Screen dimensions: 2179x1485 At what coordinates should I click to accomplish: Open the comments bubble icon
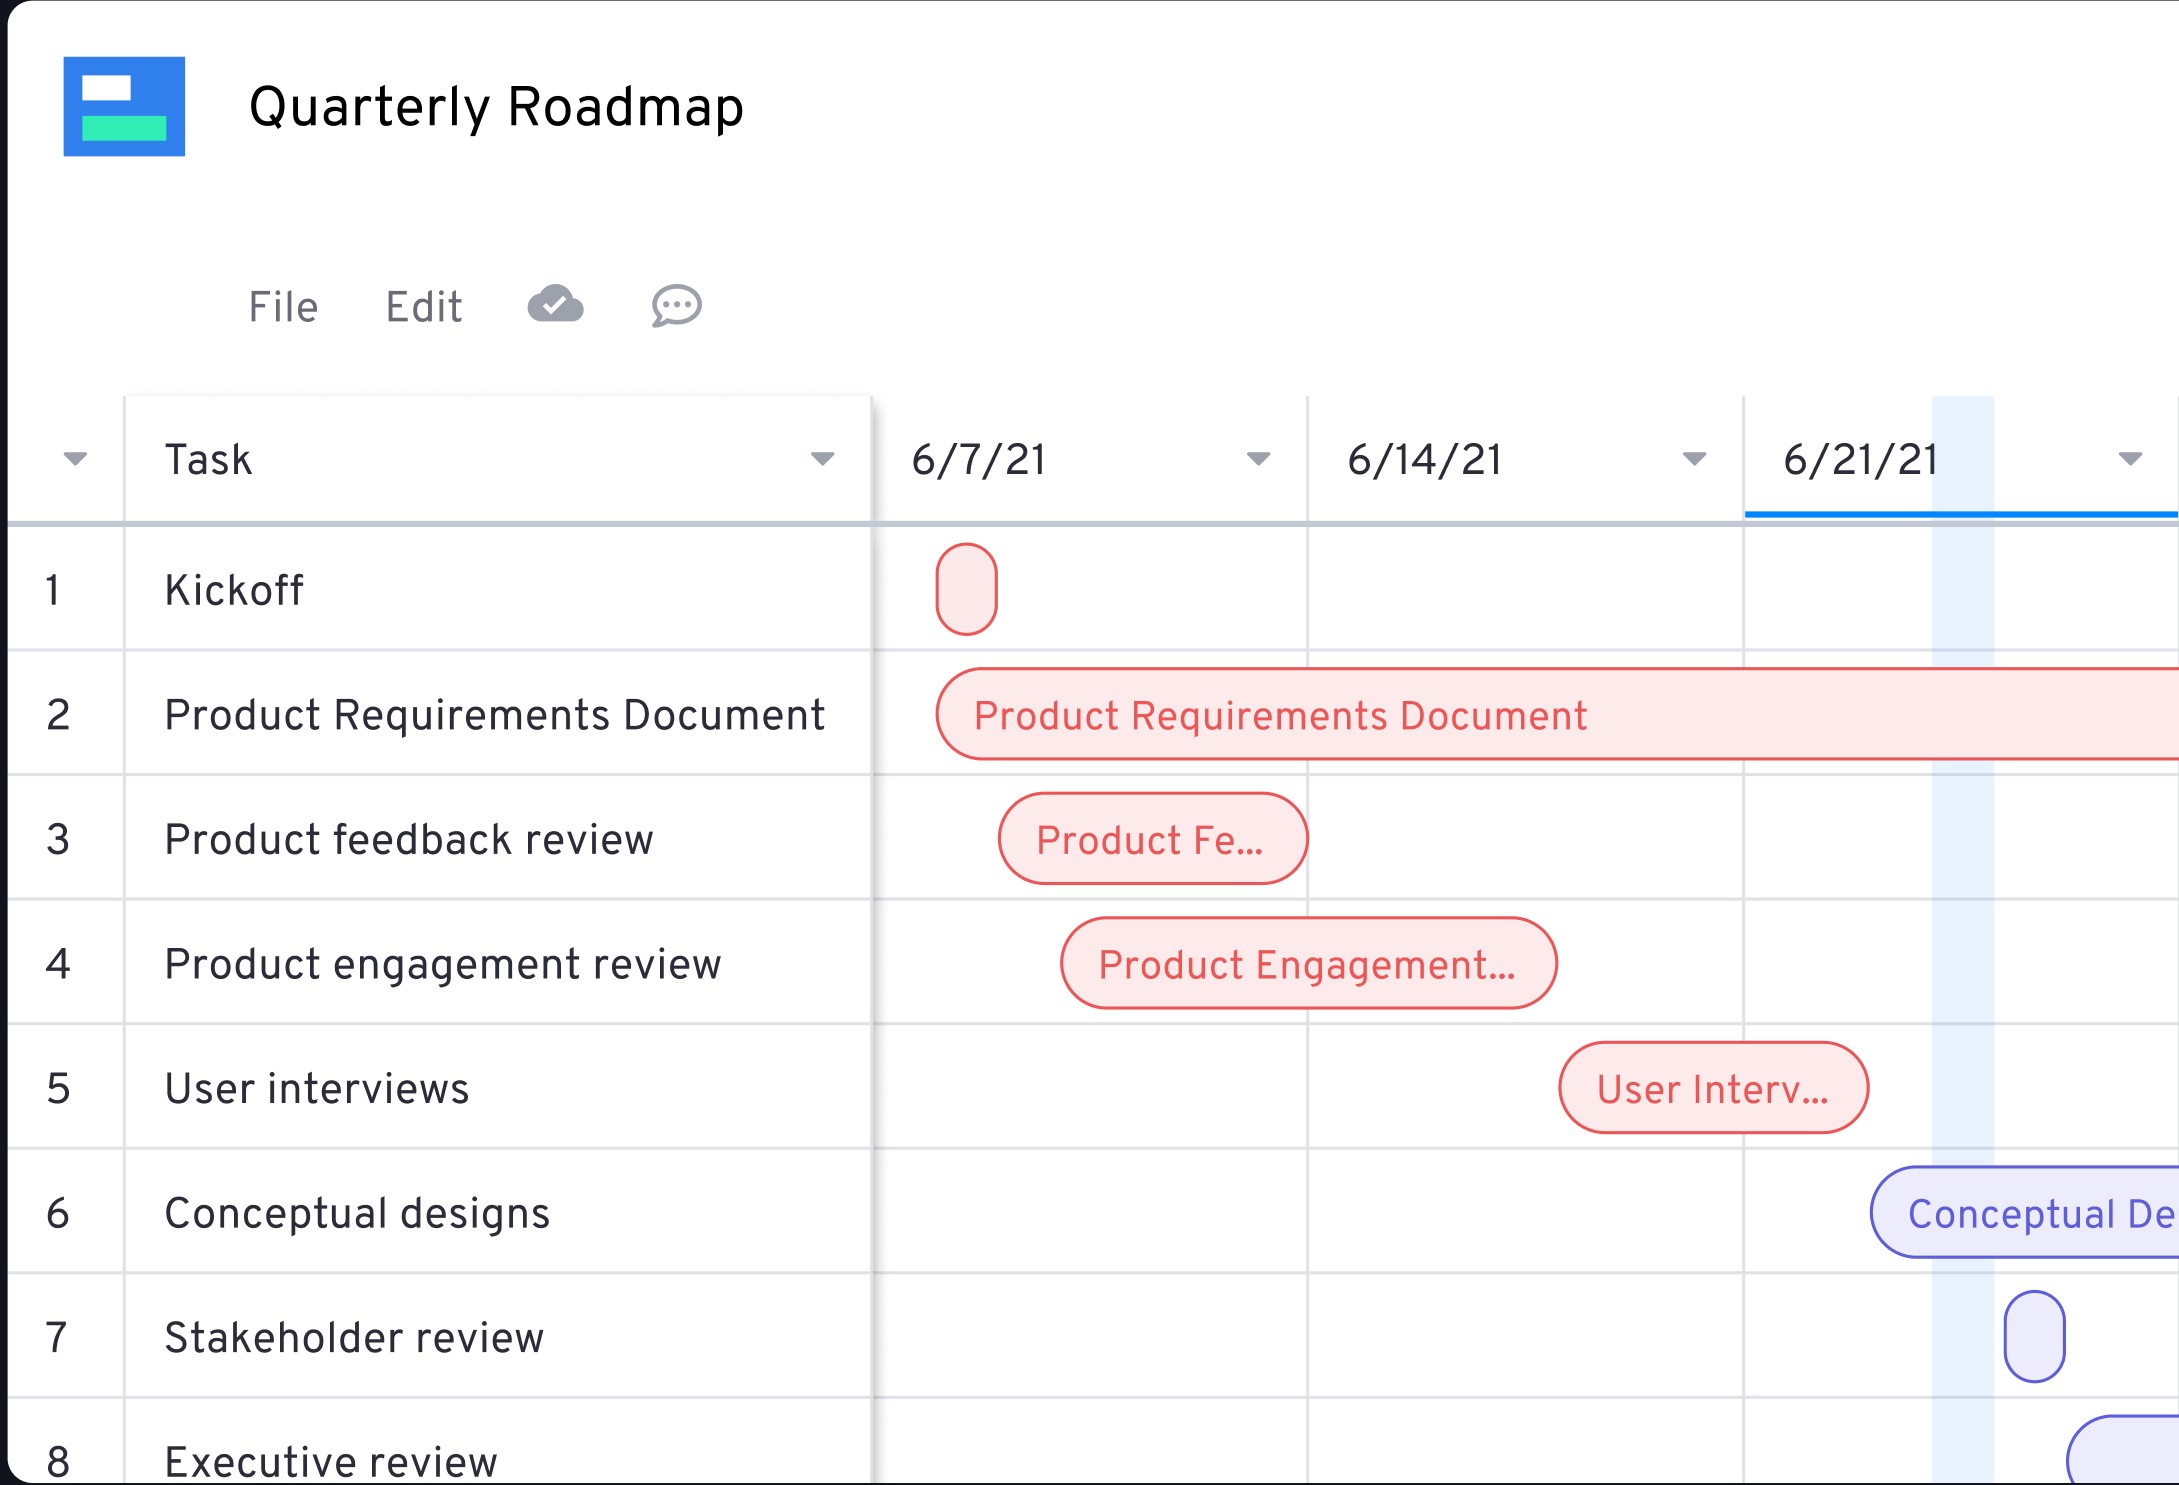[675, 307]
